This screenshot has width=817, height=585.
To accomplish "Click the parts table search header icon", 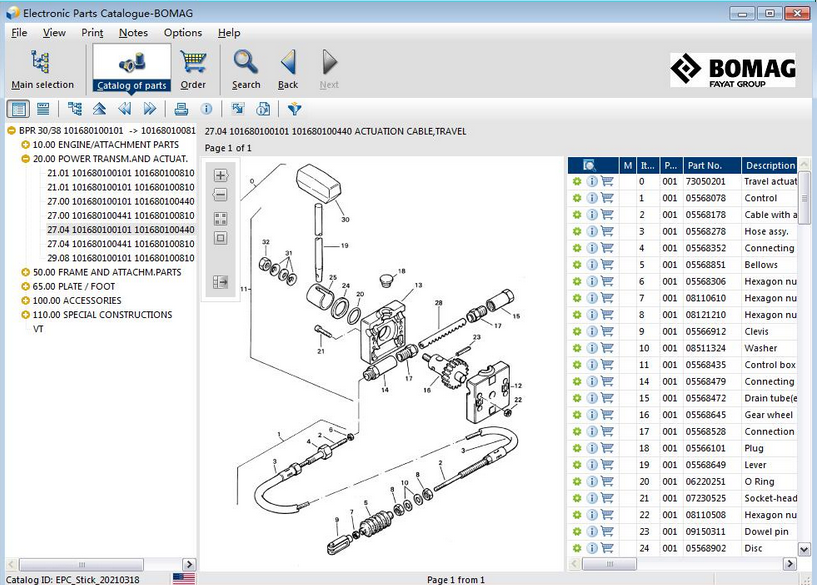I will click(x=589, y=166).
